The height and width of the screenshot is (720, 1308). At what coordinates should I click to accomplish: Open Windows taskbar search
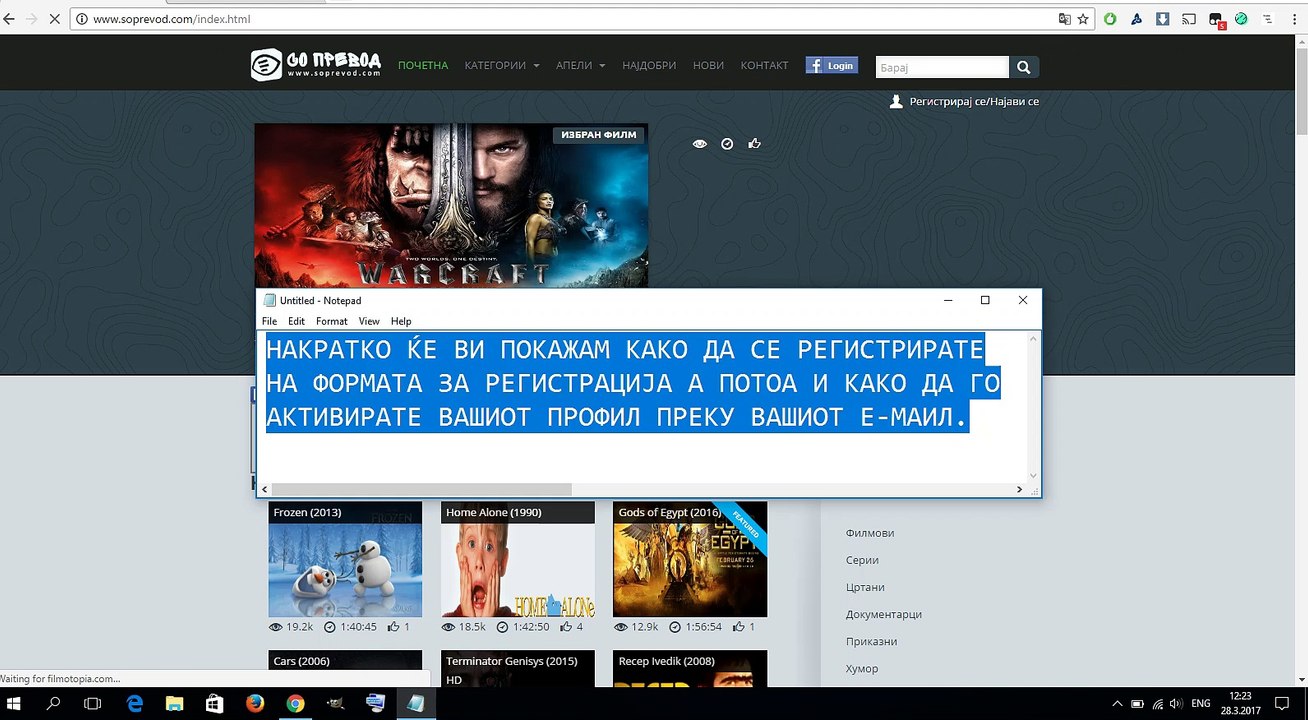pyautogui.click(x=54, y=704)
